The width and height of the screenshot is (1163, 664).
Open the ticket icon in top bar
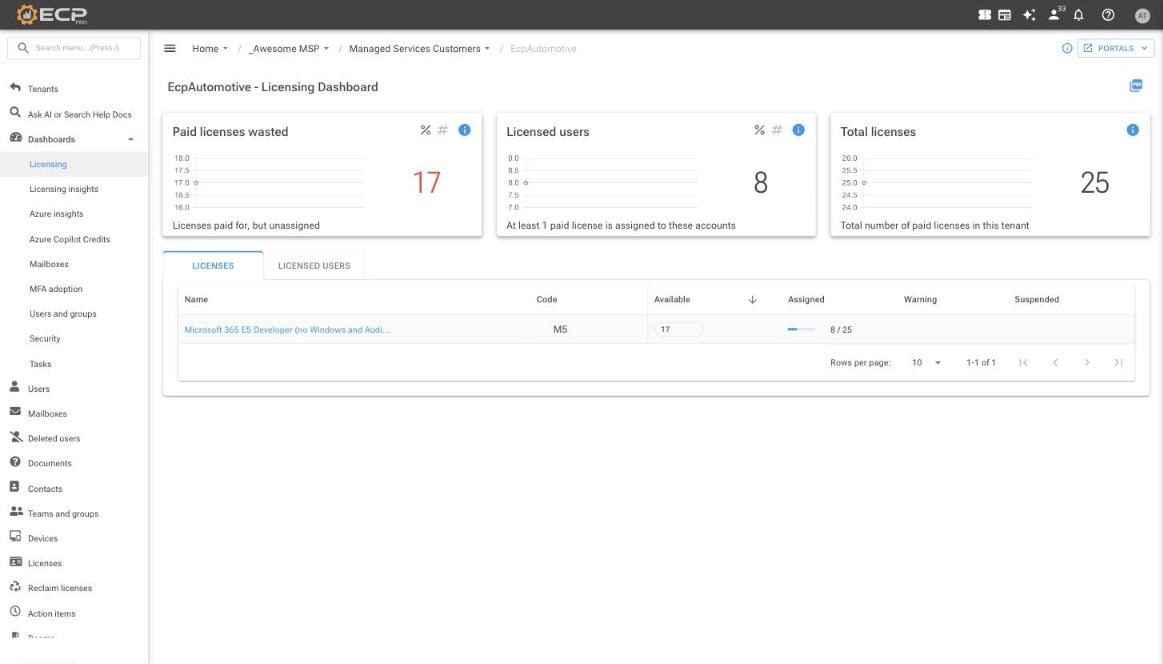[x=984, y=15]
